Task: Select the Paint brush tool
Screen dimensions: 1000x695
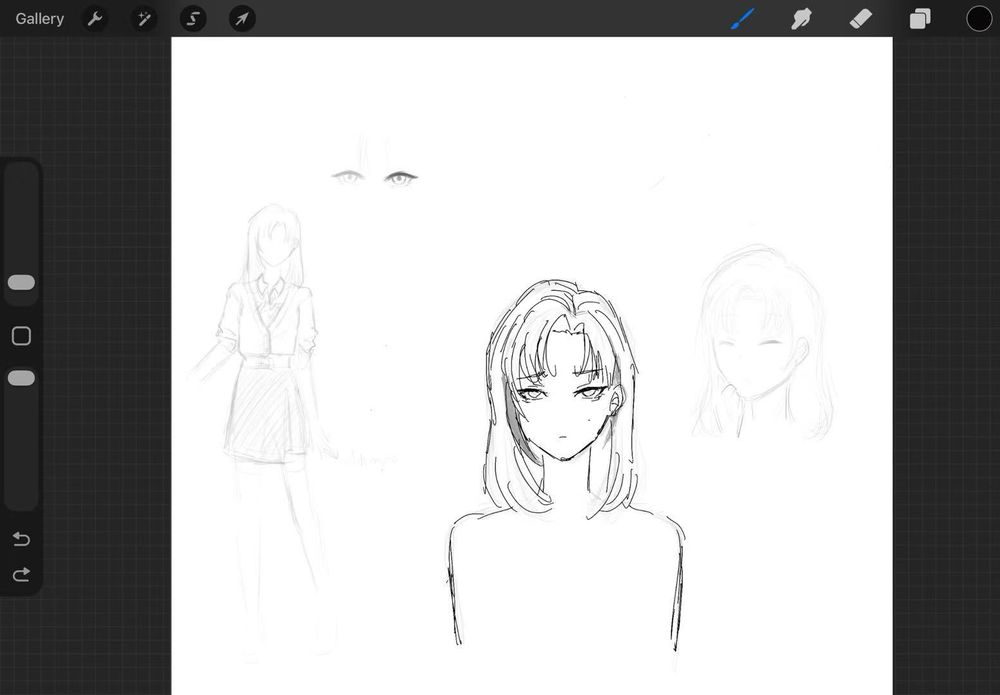Action: coord(742,18)
